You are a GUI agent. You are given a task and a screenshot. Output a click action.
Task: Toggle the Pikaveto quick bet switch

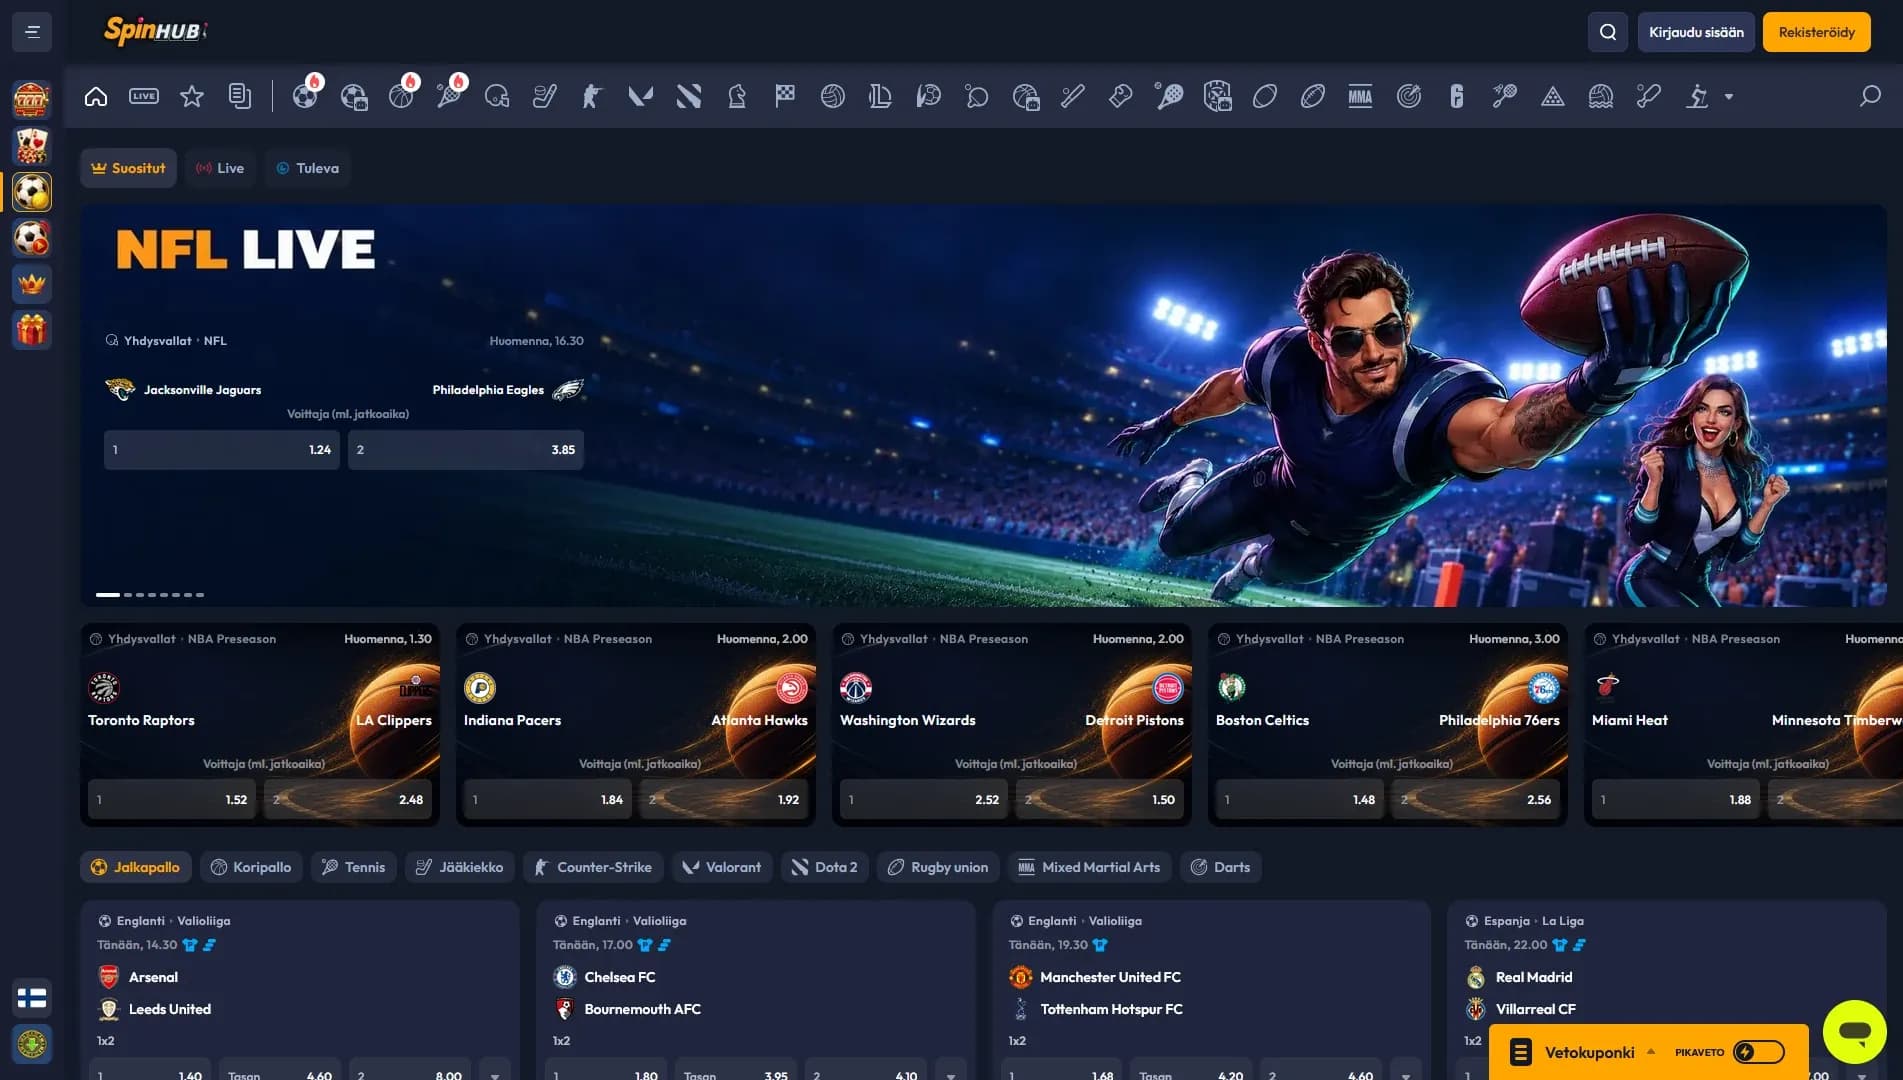coord(1759,1052)
